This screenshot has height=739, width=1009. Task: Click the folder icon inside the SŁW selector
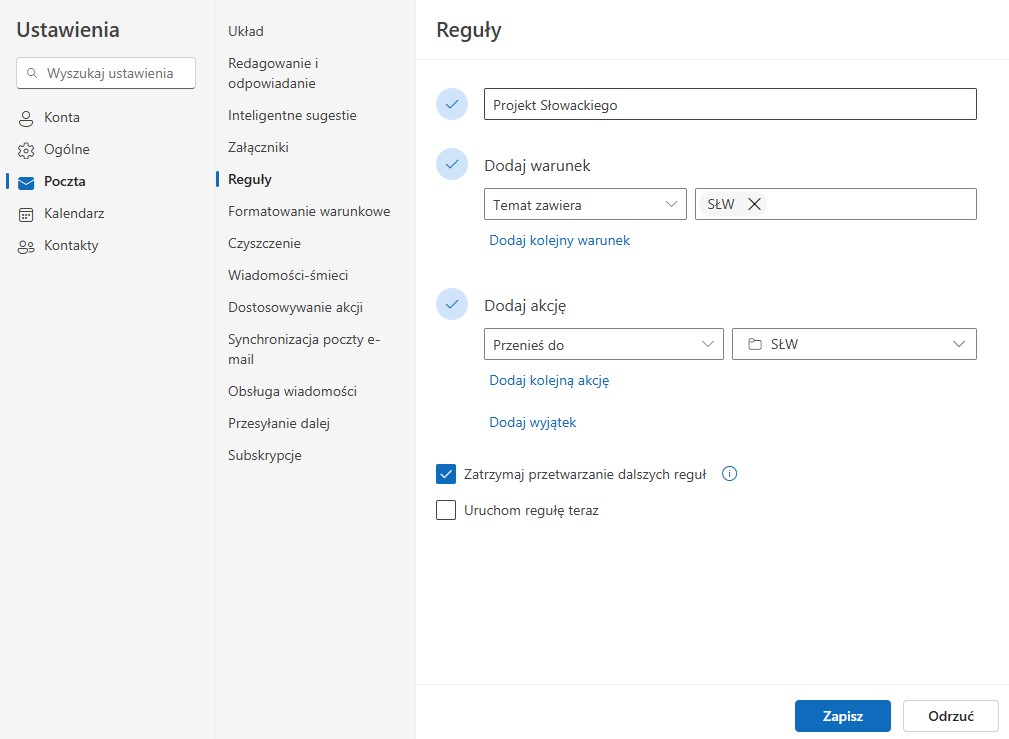755,343
